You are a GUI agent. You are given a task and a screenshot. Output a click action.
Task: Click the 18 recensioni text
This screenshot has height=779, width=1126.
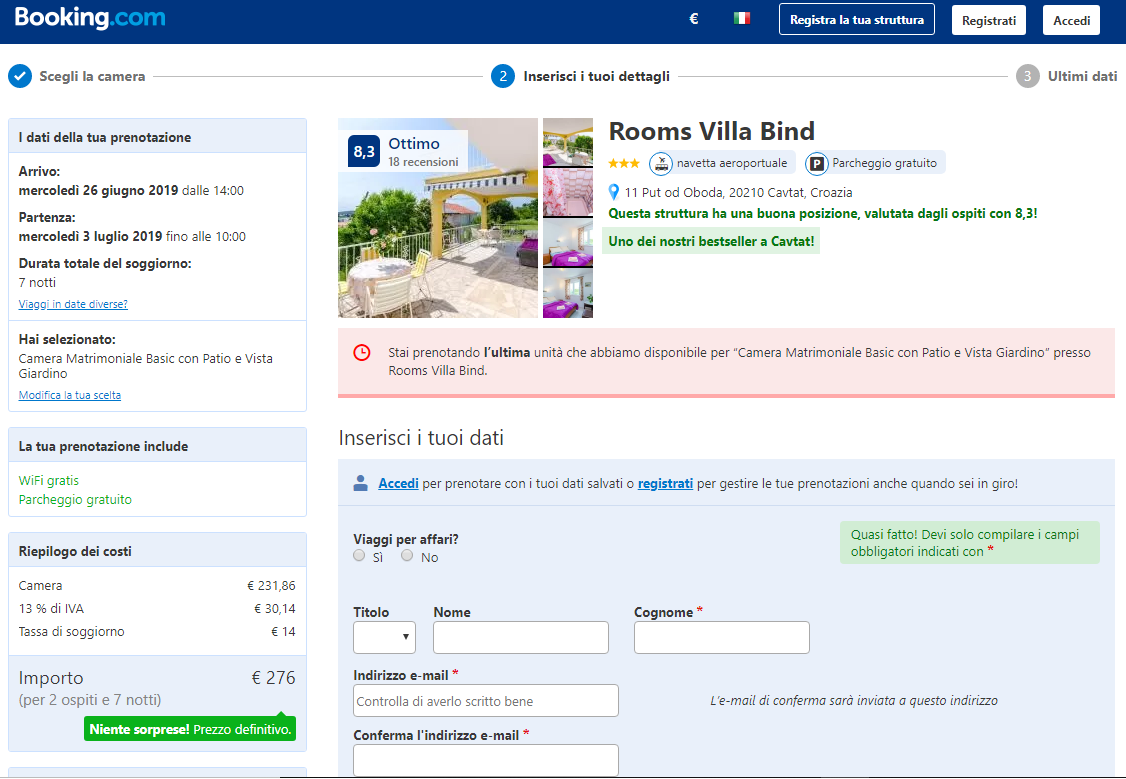click(424, 162)
